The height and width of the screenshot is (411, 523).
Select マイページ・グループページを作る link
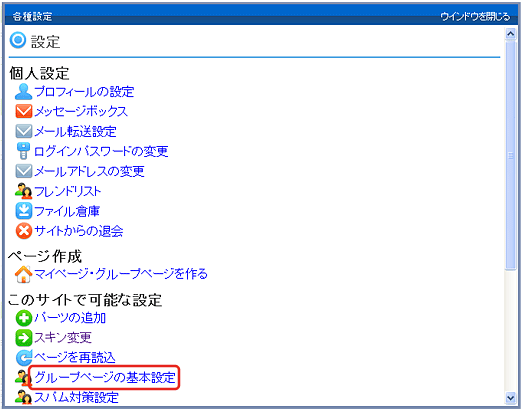tap(121, 274)
